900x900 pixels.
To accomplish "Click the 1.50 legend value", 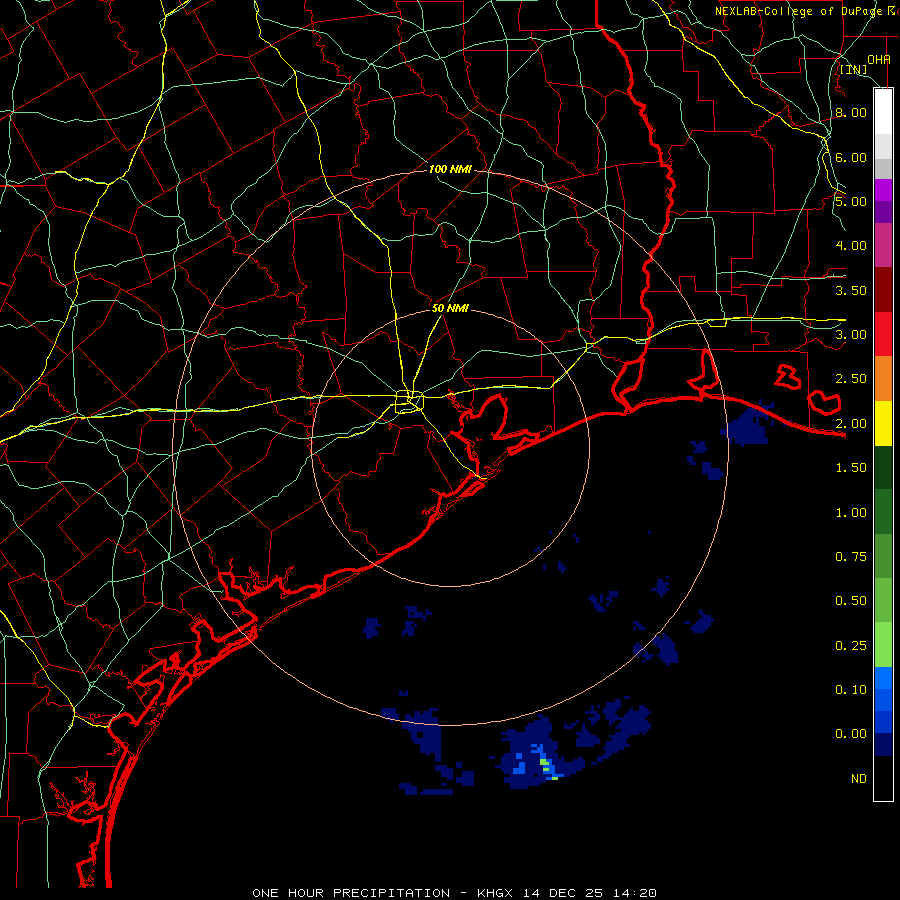I will click(x=851, y=468).
